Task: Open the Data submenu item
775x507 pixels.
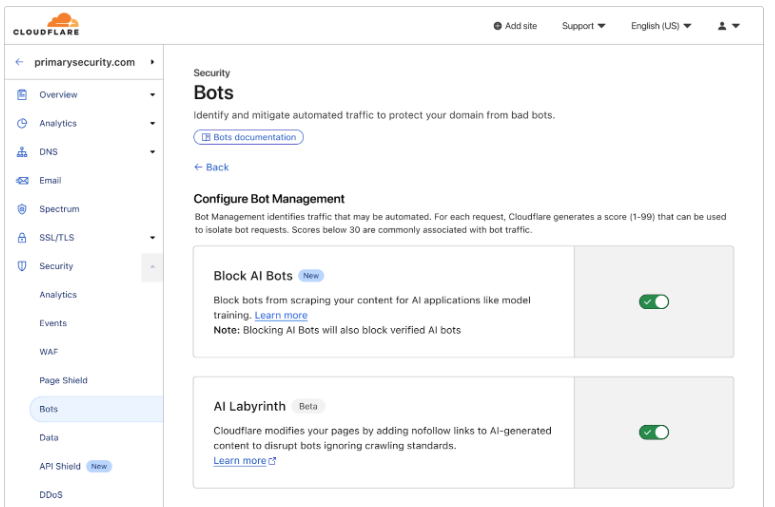Action: pyautogui.click(x=48, y=438)
